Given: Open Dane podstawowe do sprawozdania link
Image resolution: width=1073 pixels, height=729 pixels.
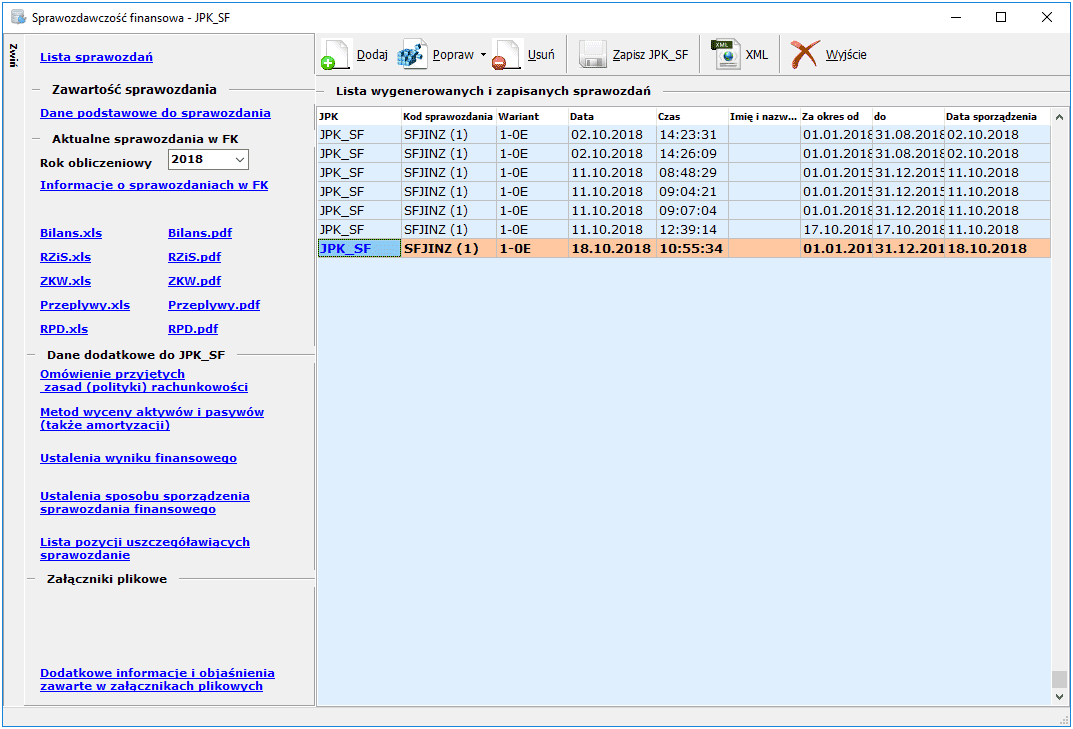Looking at the screenshot, I should point(155,113).
